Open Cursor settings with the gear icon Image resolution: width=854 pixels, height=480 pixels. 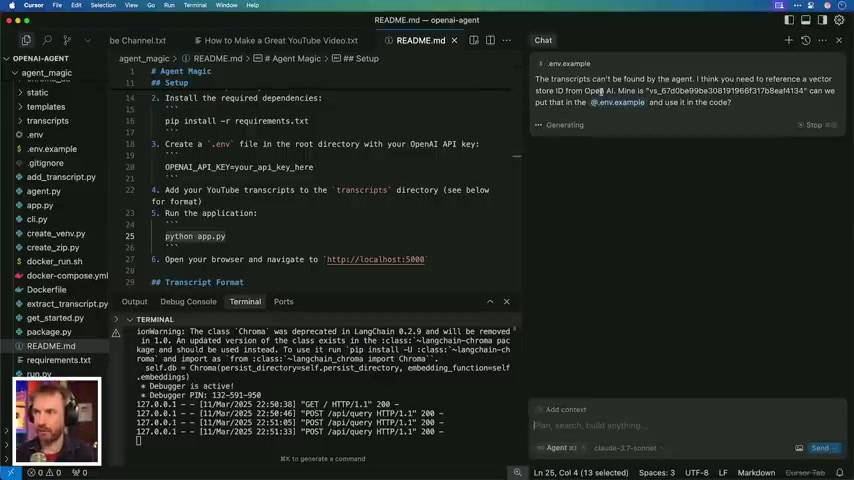pyautogui.click(x=839, y=20)
